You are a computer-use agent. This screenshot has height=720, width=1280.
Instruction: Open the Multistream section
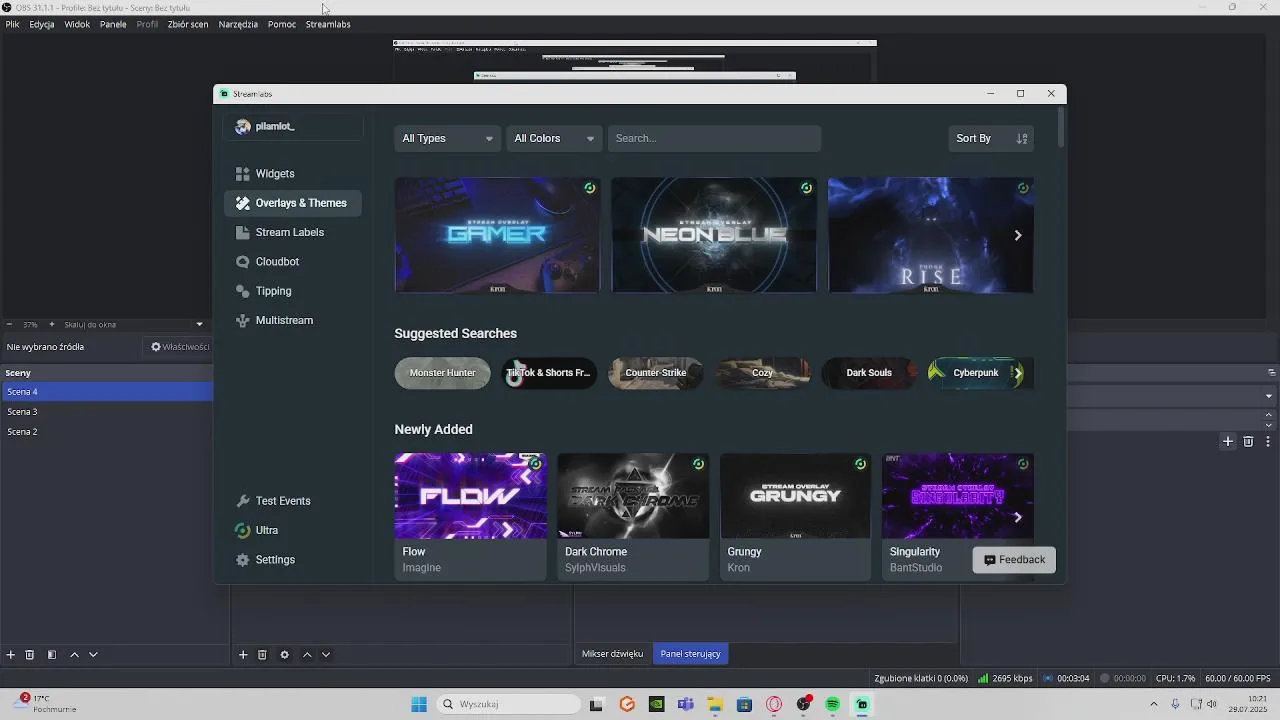(x=292, y=320)
